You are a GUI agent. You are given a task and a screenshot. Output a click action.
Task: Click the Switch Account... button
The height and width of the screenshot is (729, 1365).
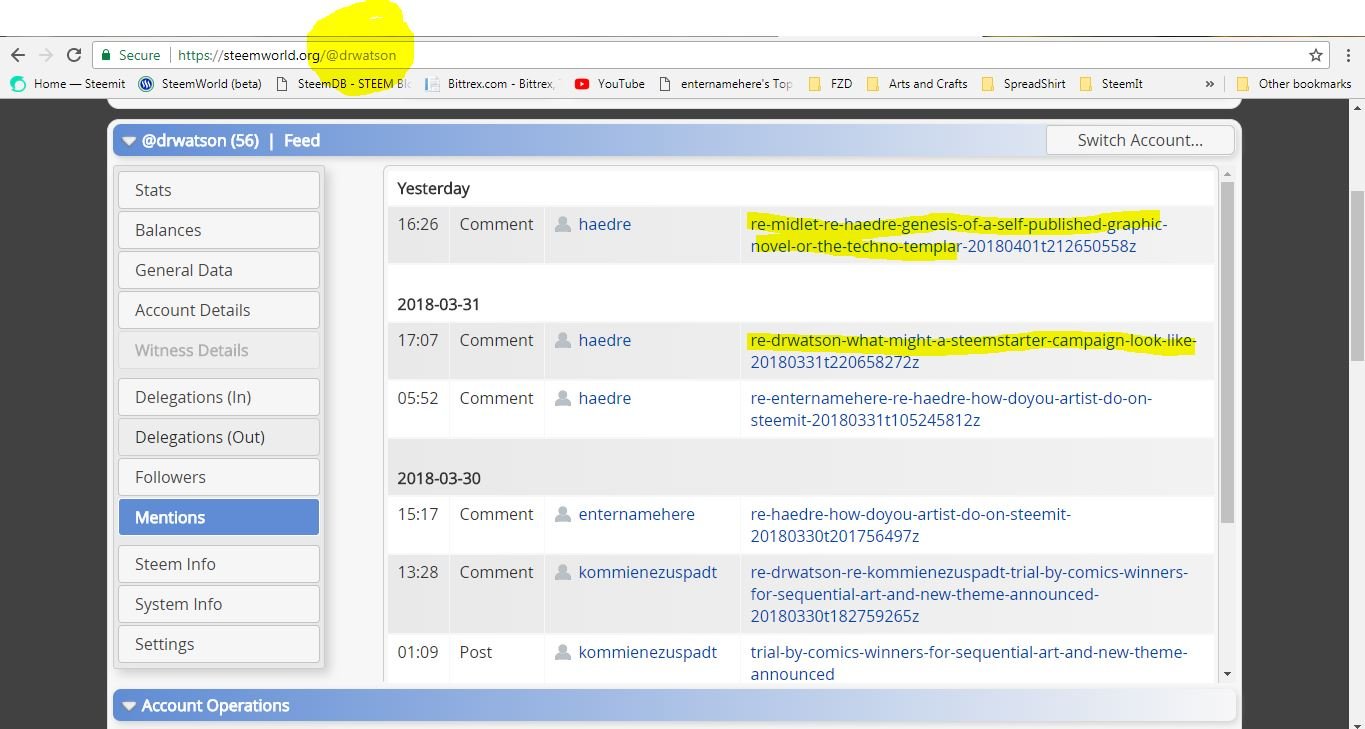tap(1140, 140)
